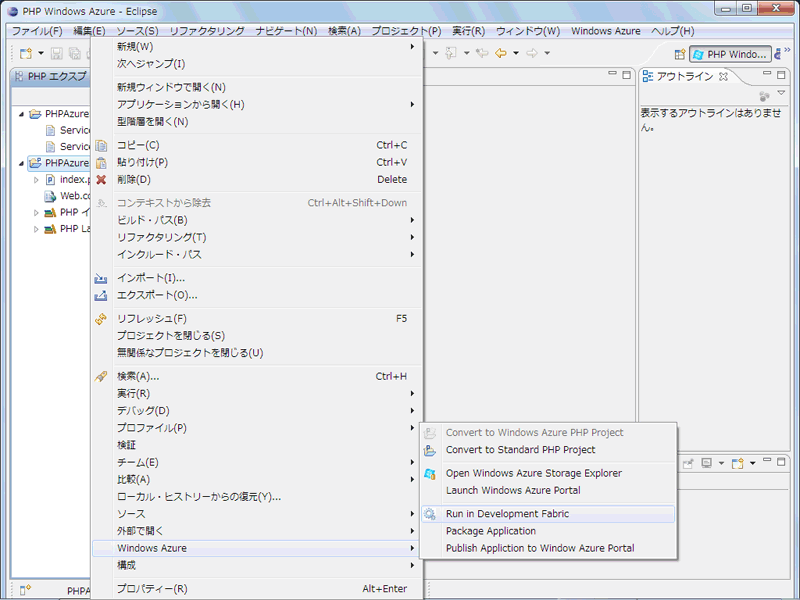
Task: Click Open Windows Azure Storage Explorer
Action: (548, 473)
